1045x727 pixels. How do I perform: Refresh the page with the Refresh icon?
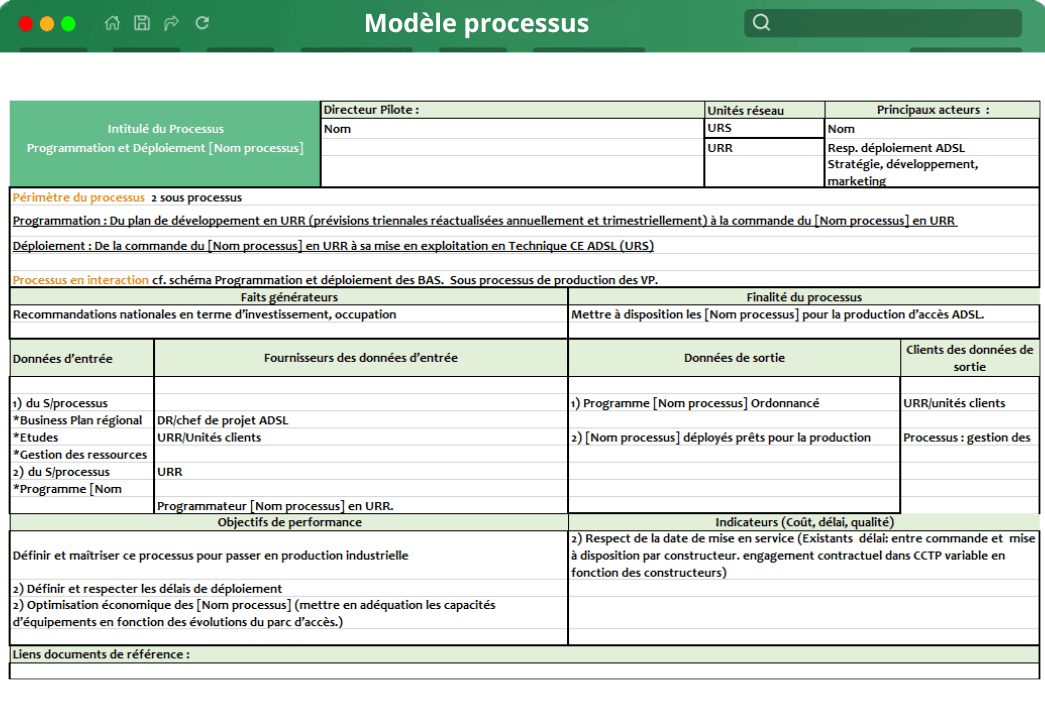[201, 22]
